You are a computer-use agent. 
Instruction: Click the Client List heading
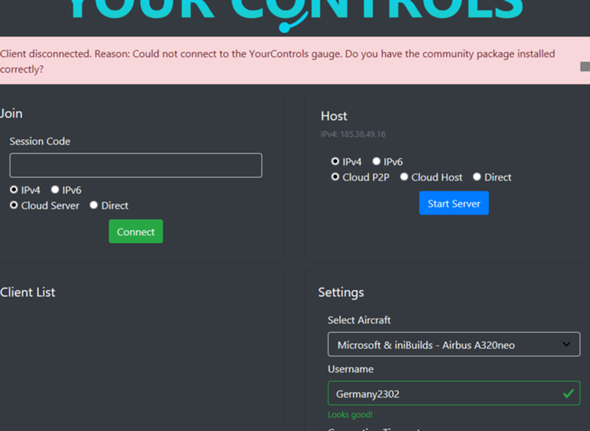[27, 292]
